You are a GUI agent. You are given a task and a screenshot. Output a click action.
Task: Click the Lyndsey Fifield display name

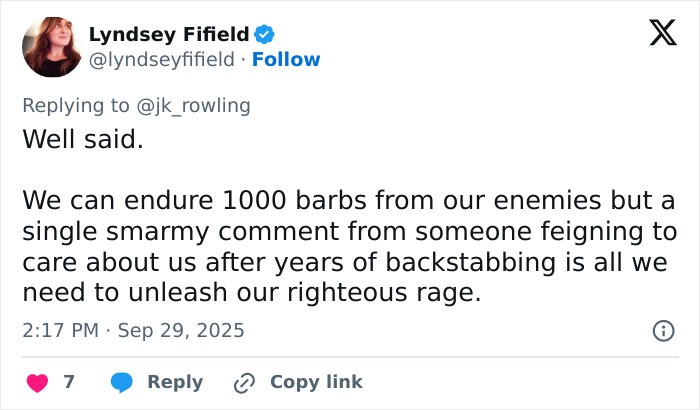[167, 33]
